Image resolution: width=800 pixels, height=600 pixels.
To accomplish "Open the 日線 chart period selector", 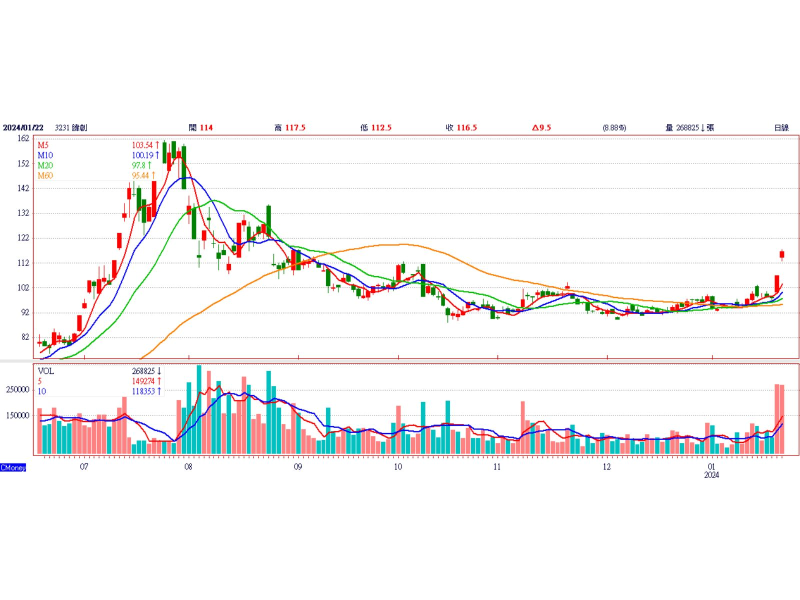I will 780,128.
